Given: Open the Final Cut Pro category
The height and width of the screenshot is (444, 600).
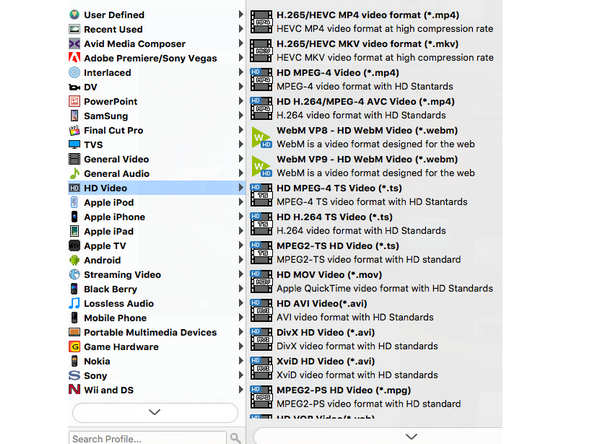Looking at the screenshot, I should pyautogui.click(x=157, y=130).
